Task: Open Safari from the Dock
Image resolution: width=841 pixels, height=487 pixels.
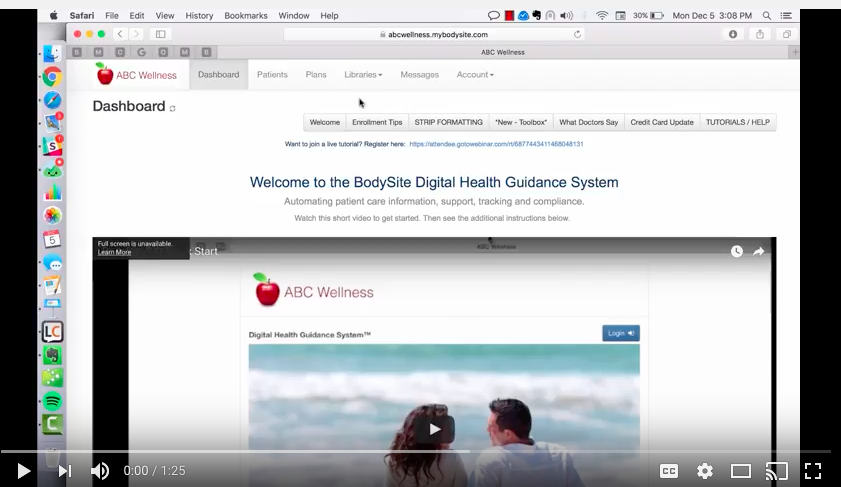Action: [52, 100]
